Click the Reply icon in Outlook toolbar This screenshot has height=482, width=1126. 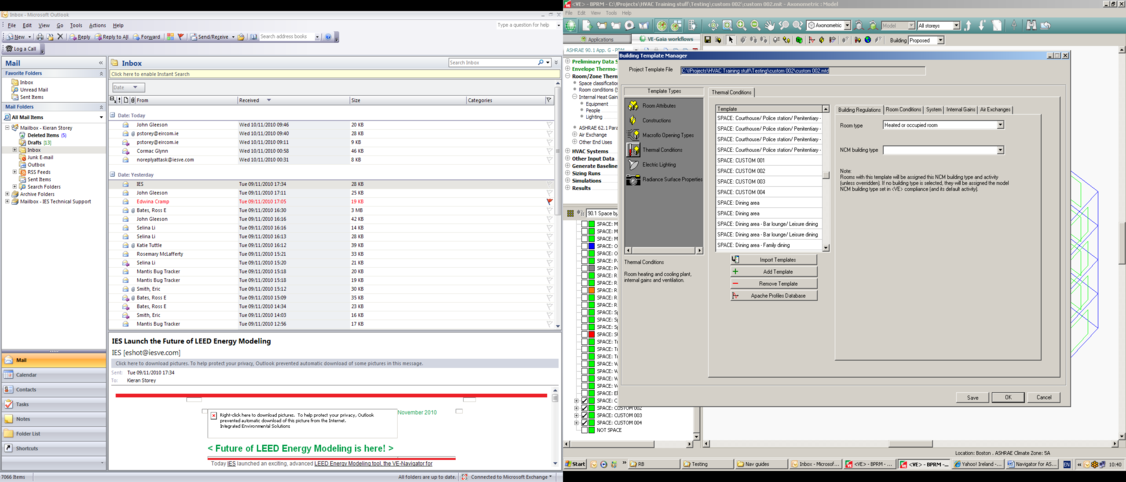(x=80, y=37)
